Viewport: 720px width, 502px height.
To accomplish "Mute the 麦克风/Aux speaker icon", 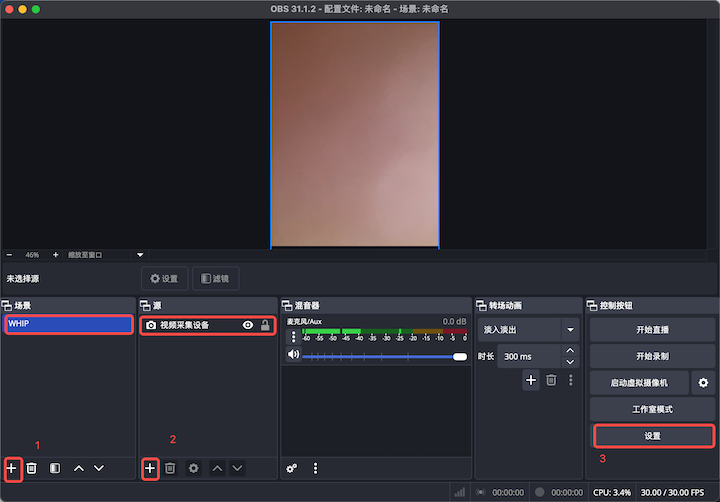I will coord(294,355).
